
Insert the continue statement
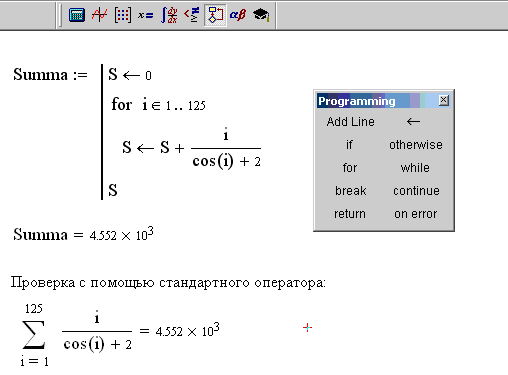[416, 191]
